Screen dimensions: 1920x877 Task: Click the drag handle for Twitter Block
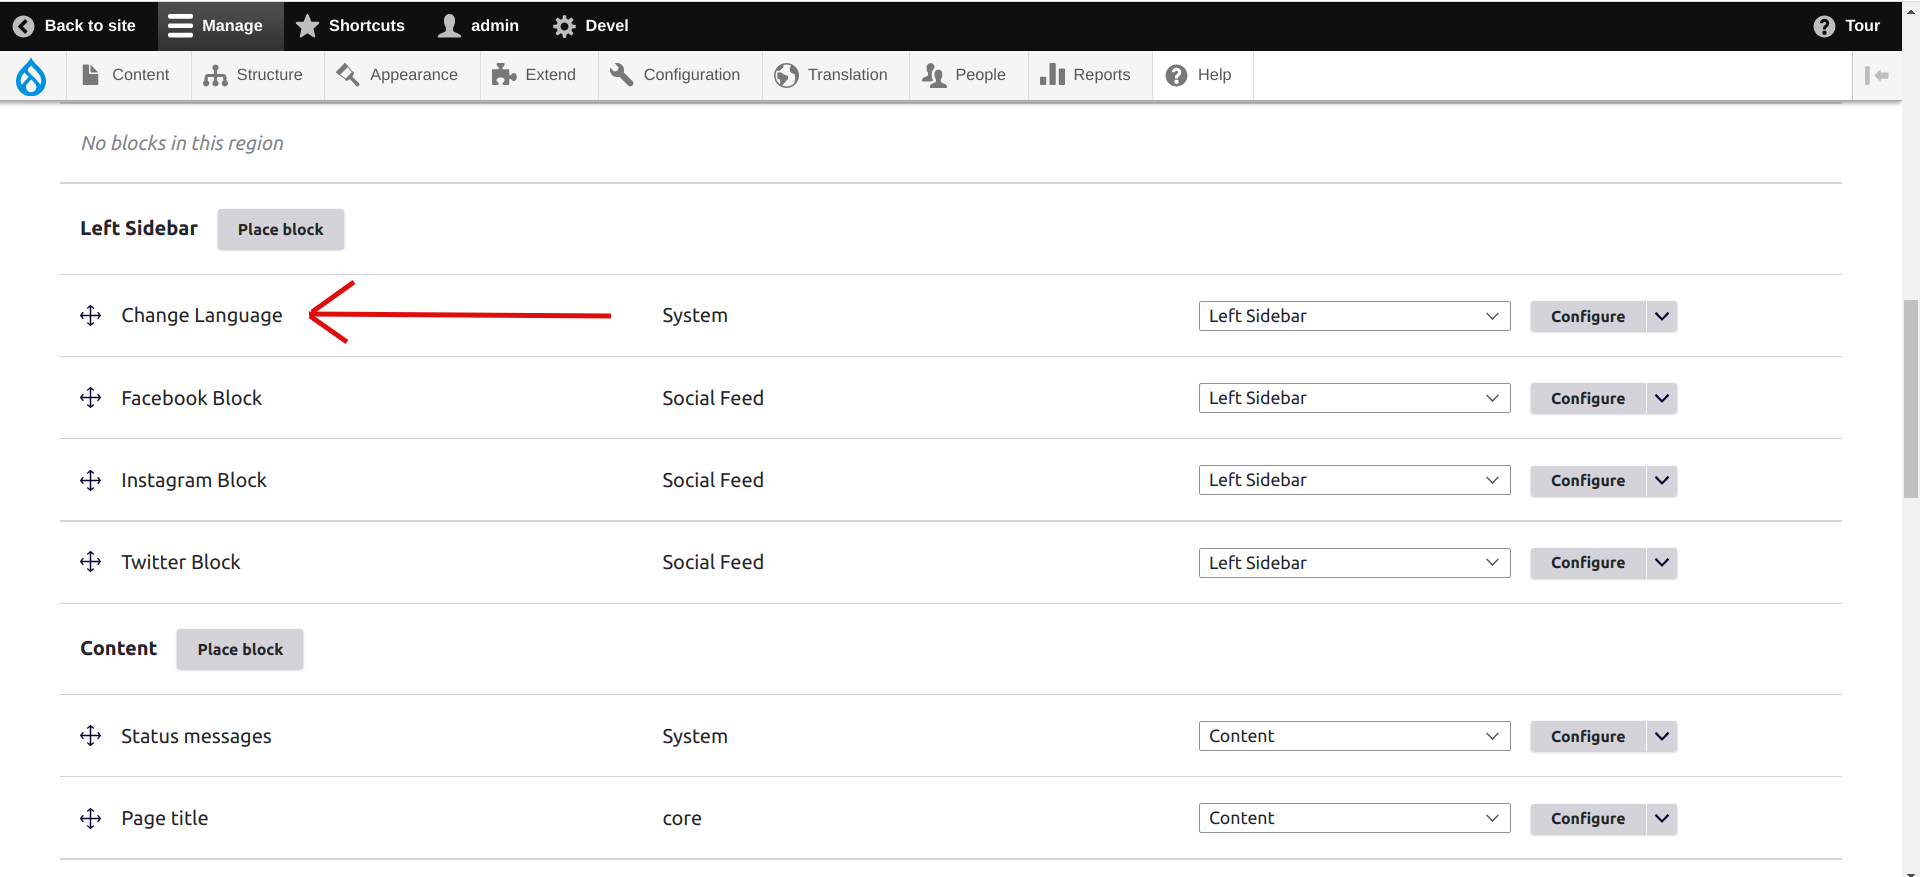click(91, 562)
